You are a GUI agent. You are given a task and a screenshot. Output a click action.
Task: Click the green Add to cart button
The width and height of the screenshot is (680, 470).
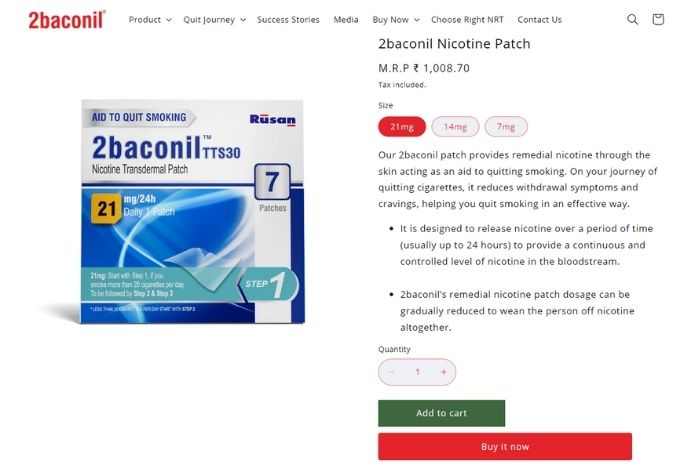click(441, 413)
